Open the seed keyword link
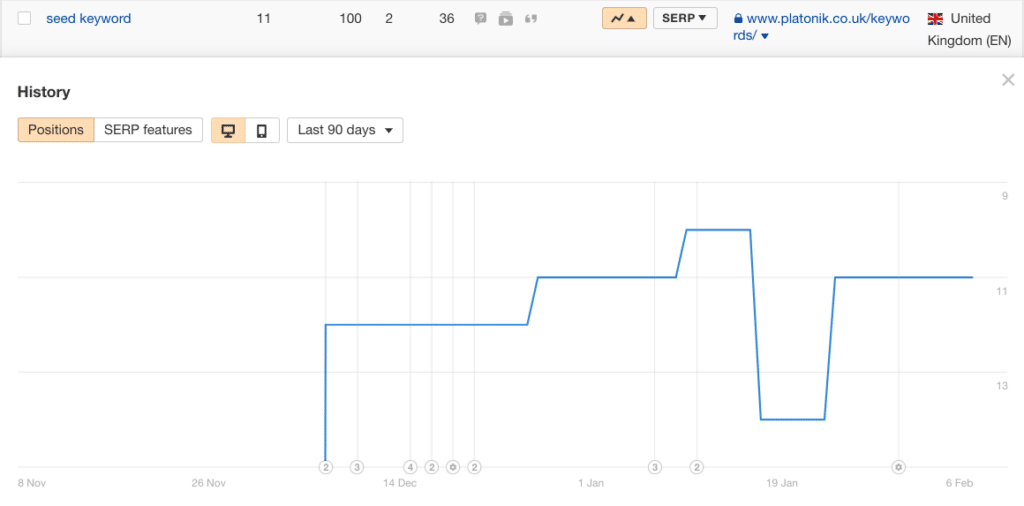 [88, 18]
